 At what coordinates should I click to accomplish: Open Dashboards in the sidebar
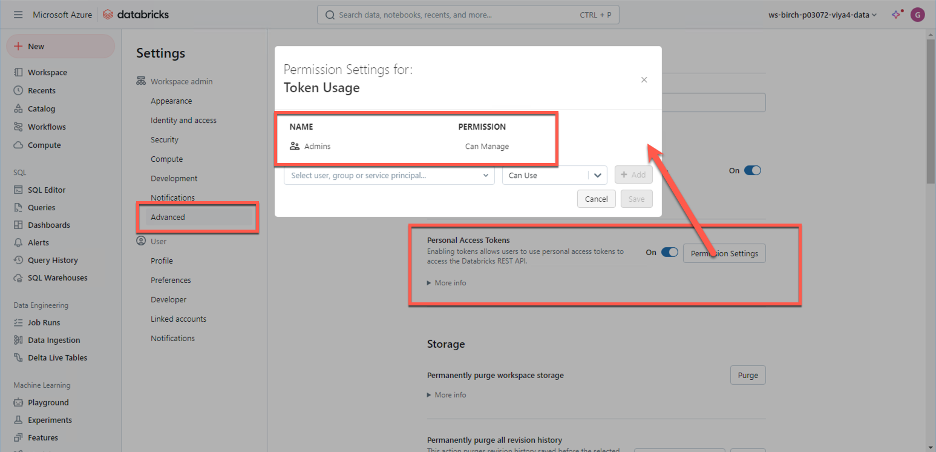tap(48, 225)
